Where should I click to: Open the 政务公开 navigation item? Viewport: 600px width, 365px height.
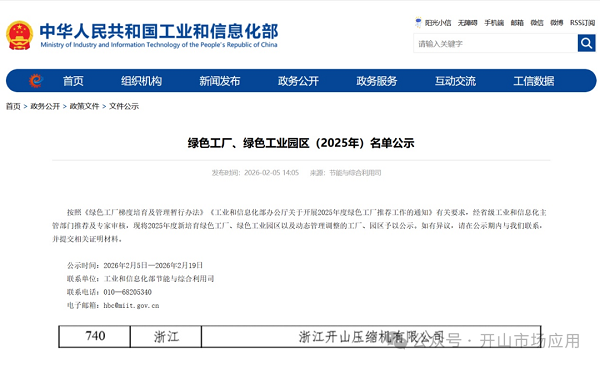tap(298, 81)
